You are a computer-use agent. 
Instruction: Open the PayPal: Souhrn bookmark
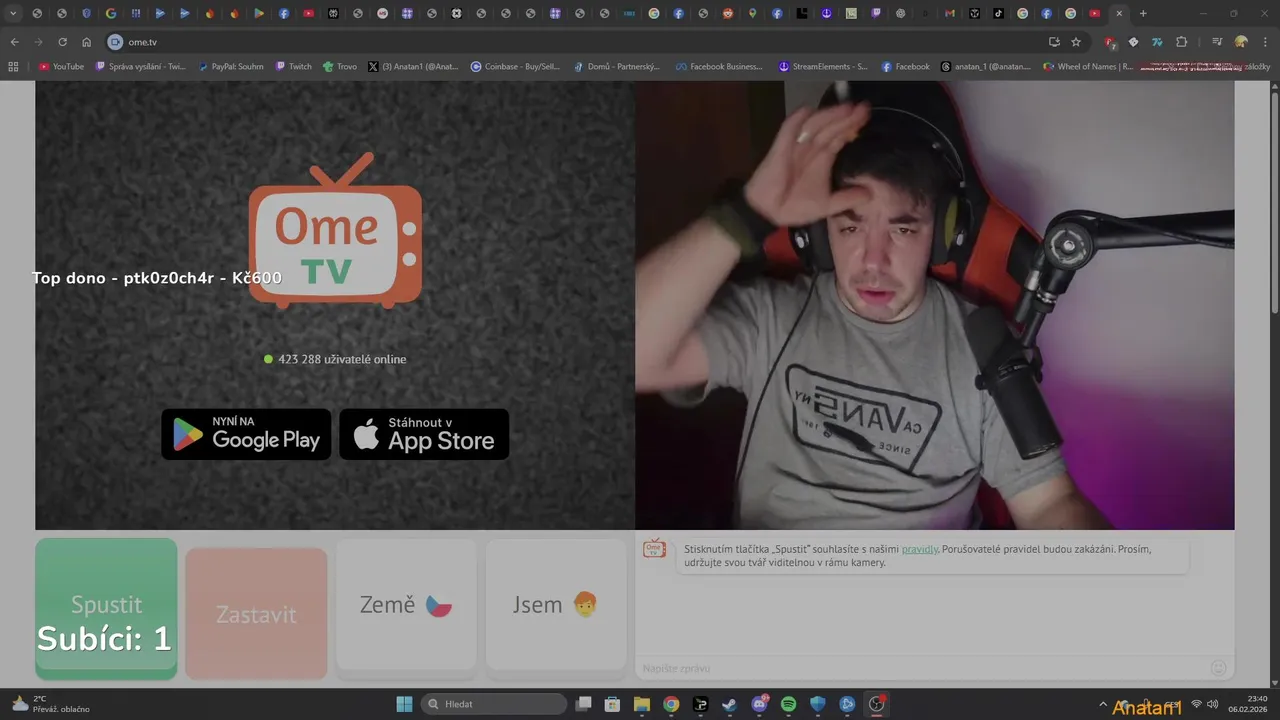230,66
